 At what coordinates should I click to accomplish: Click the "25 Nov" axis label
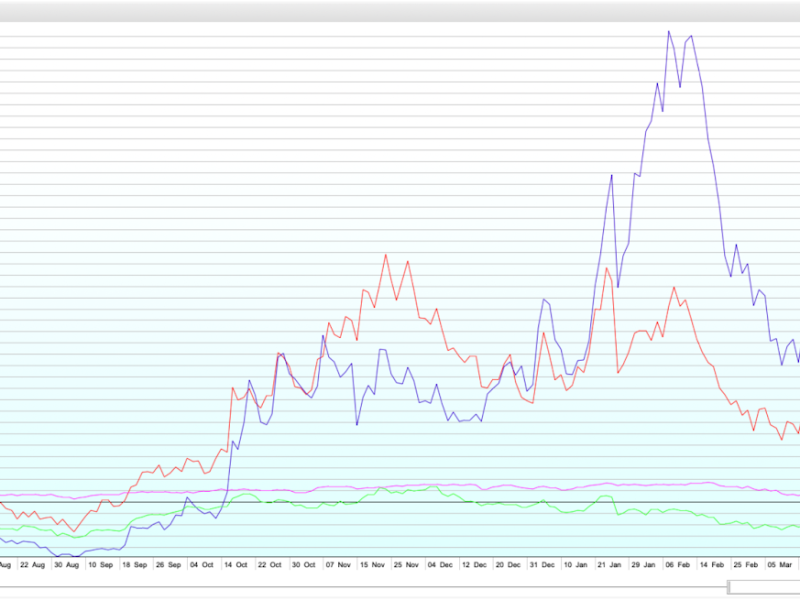coord(406,565)
